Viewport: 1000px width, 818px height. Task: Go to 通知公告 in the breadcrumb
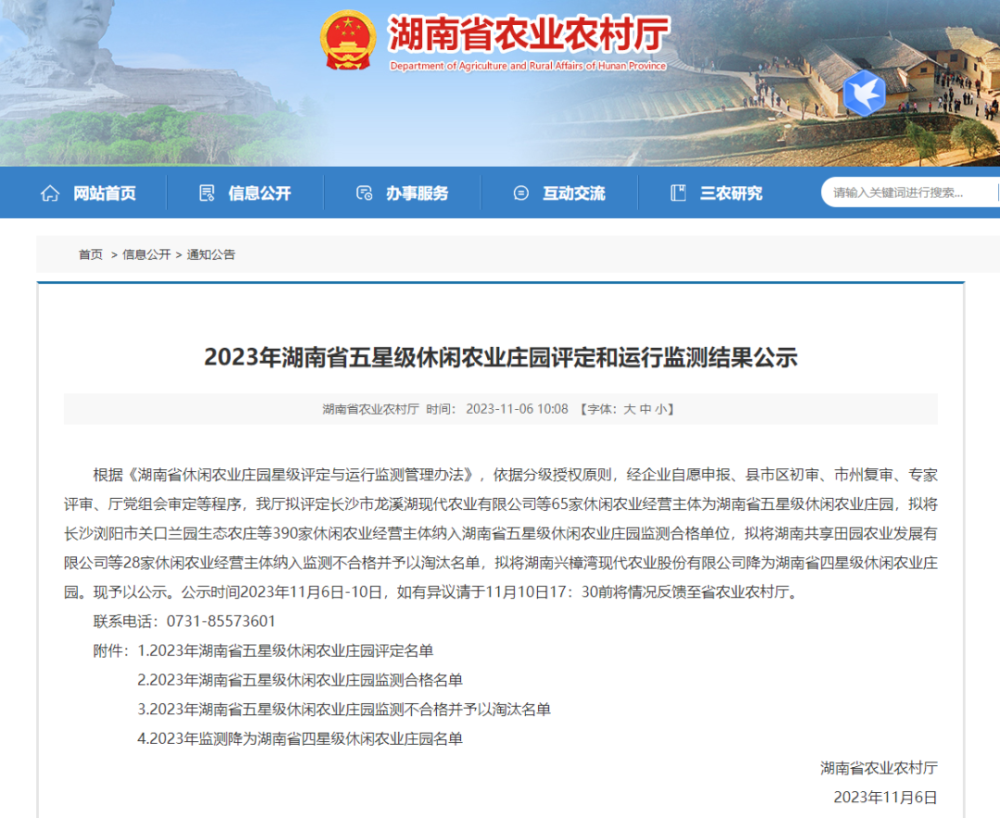(211, 255)
